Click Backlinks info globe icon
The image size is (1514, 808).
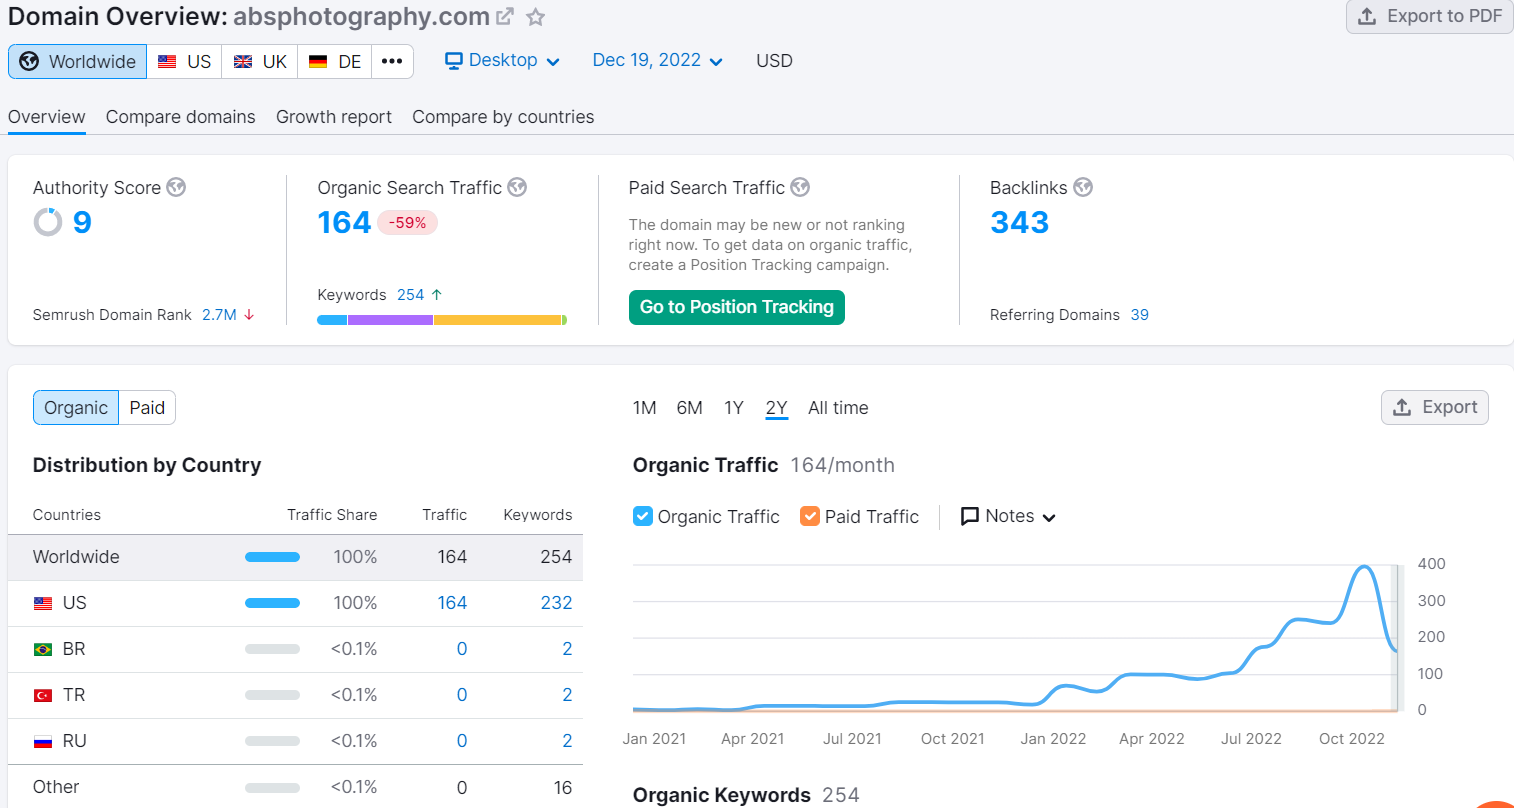point(1083,187)
